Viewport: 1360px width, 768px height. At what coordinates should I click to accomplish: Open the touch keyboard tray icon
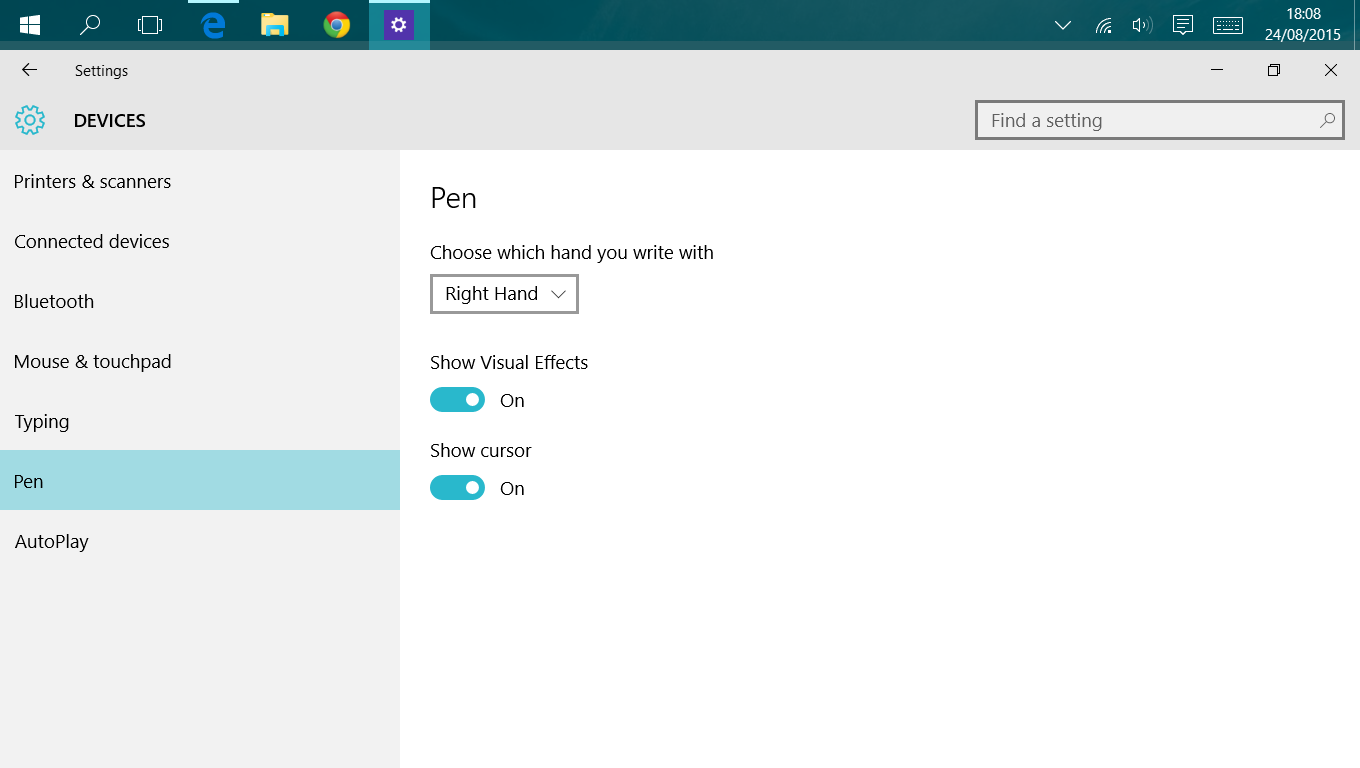(x=1228, y=25)
